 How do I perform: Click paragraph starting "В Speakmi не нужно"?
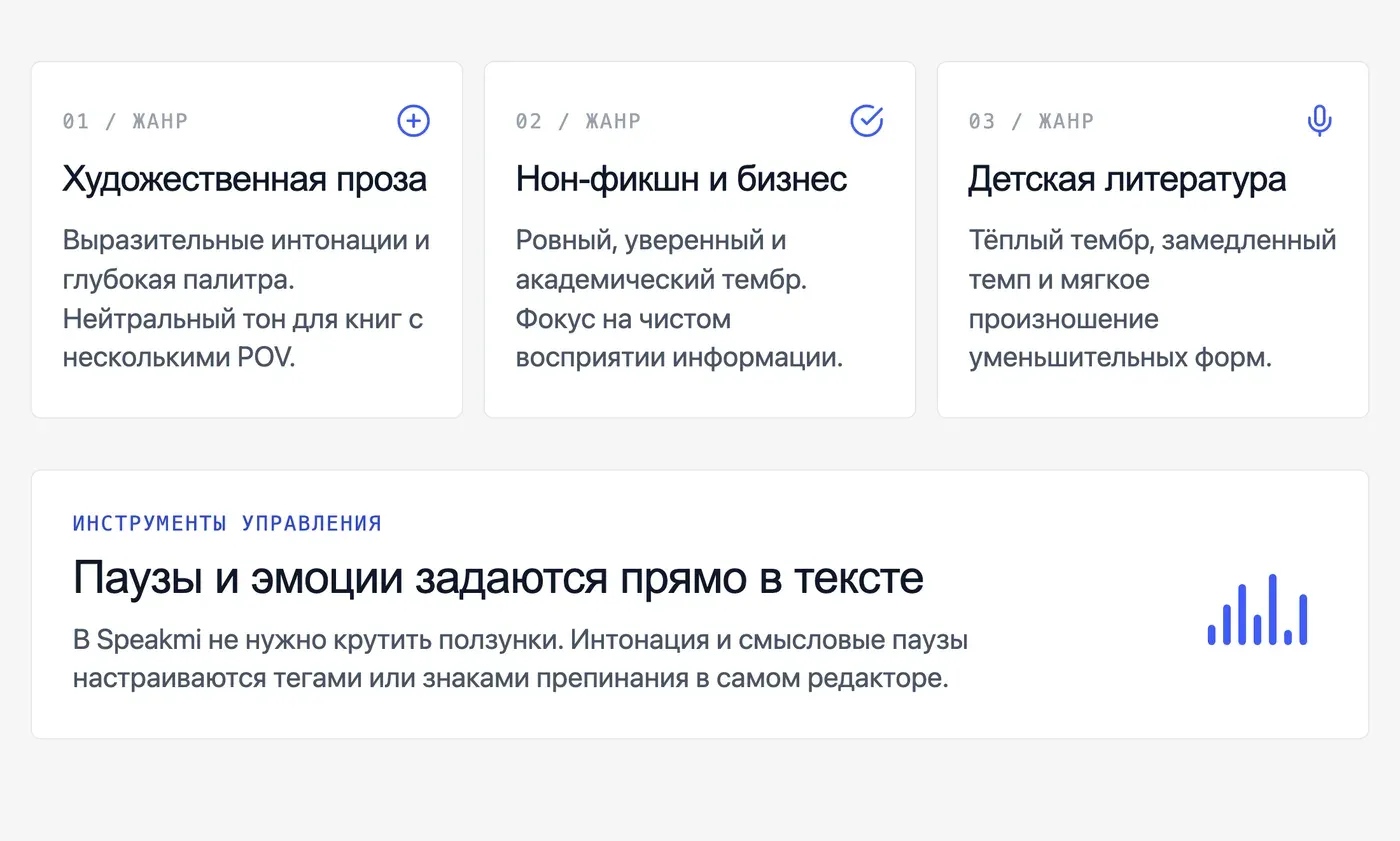click(520, 659)
